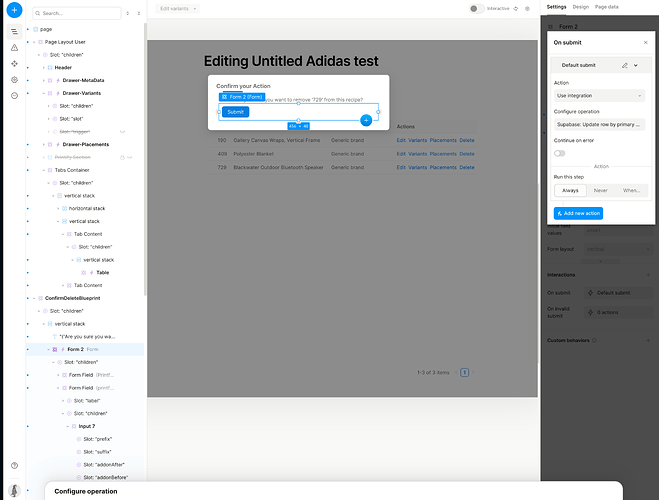Select Never for Run this step

600,191
